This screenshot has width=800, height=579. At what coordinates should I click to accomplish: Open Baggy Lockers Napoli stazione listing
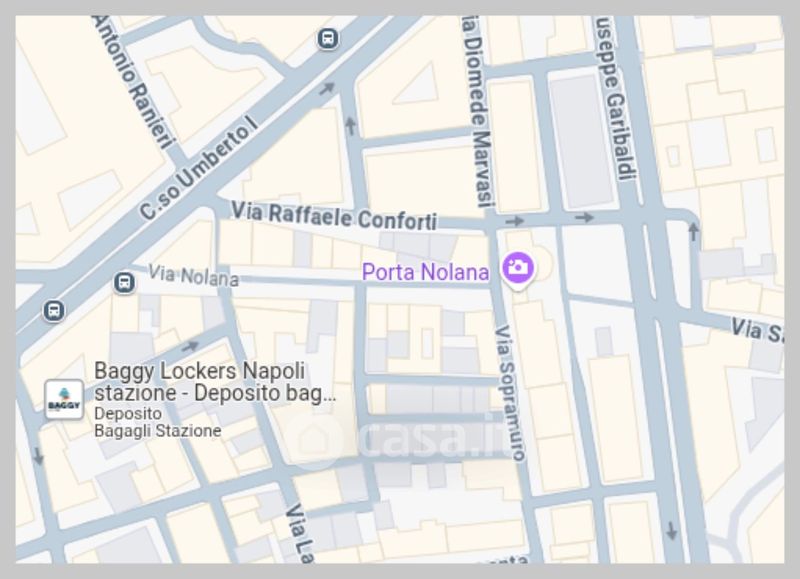tap(215, 382)
